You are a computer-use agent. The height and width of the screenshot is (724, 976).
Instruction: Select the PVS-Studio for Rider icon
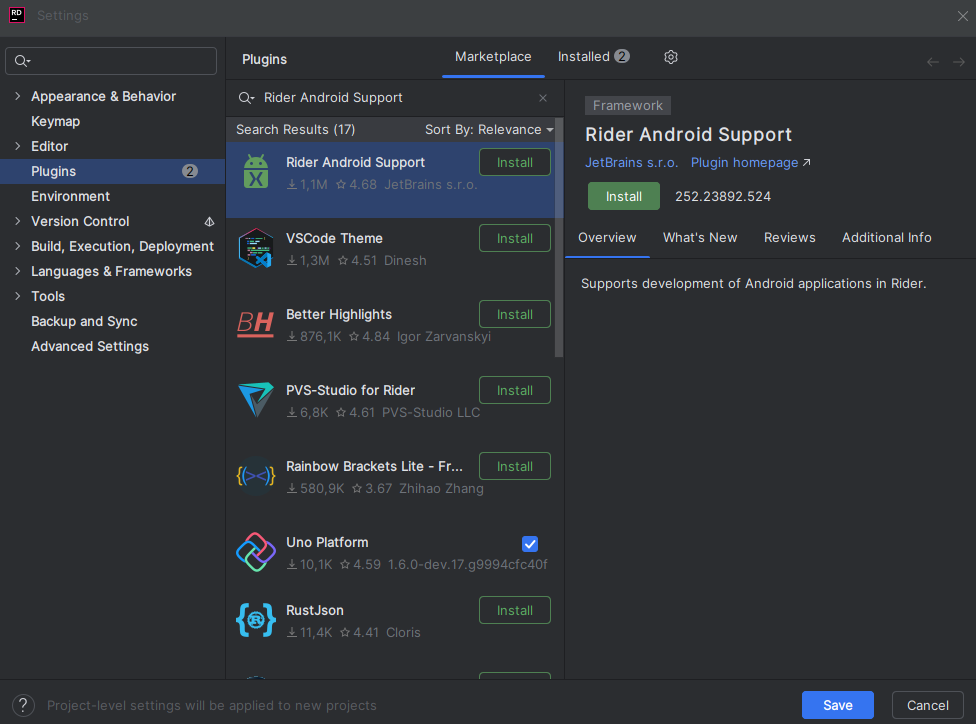coord(256,400)
